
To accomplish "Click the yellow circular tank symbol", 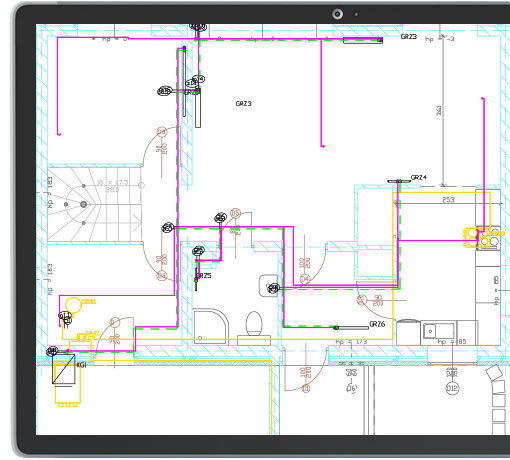I will point(73,305).
